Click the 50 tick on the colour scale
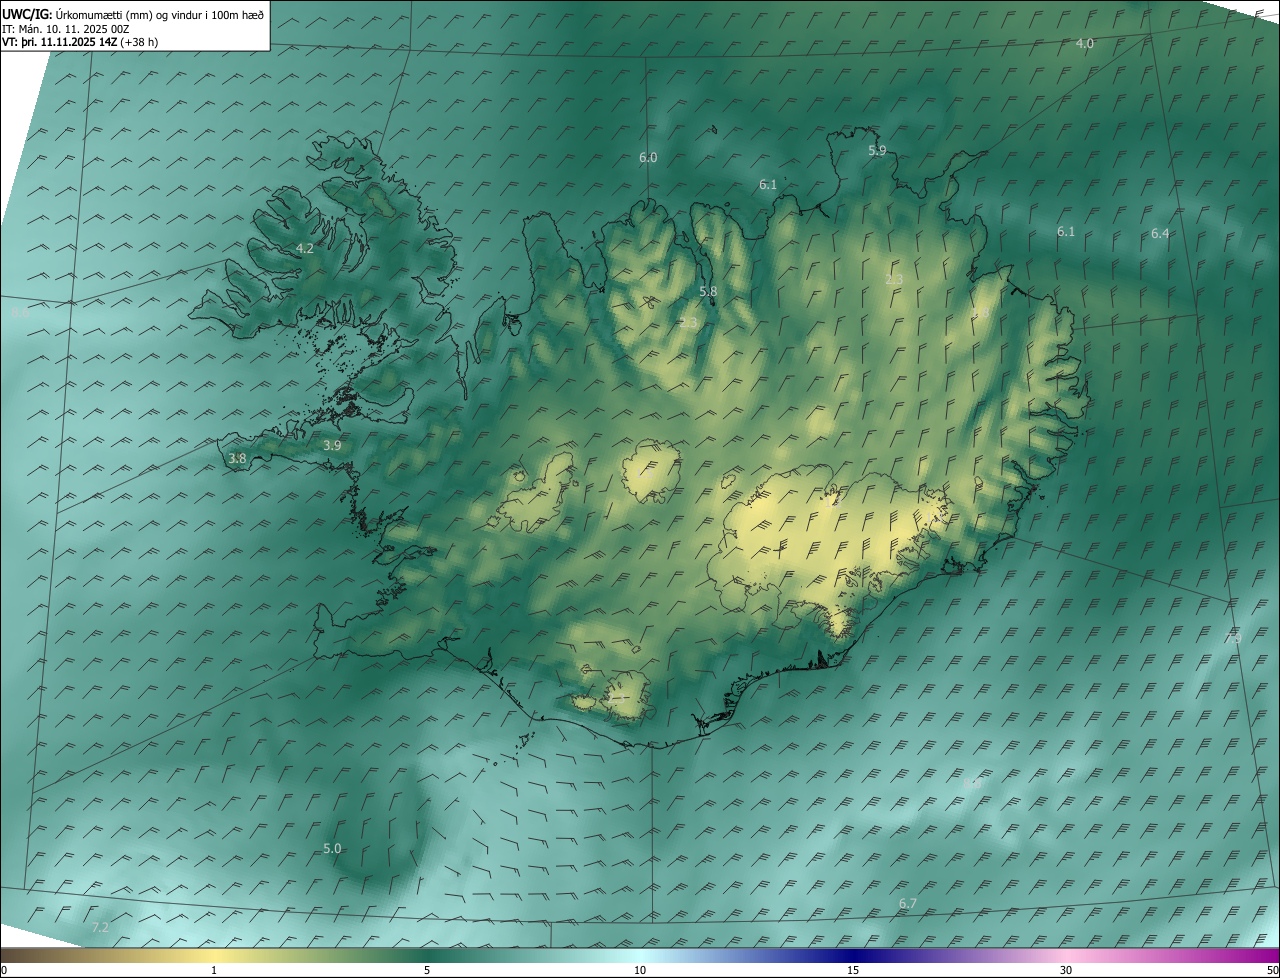 pyautogui.click(x=1272, y=970)
